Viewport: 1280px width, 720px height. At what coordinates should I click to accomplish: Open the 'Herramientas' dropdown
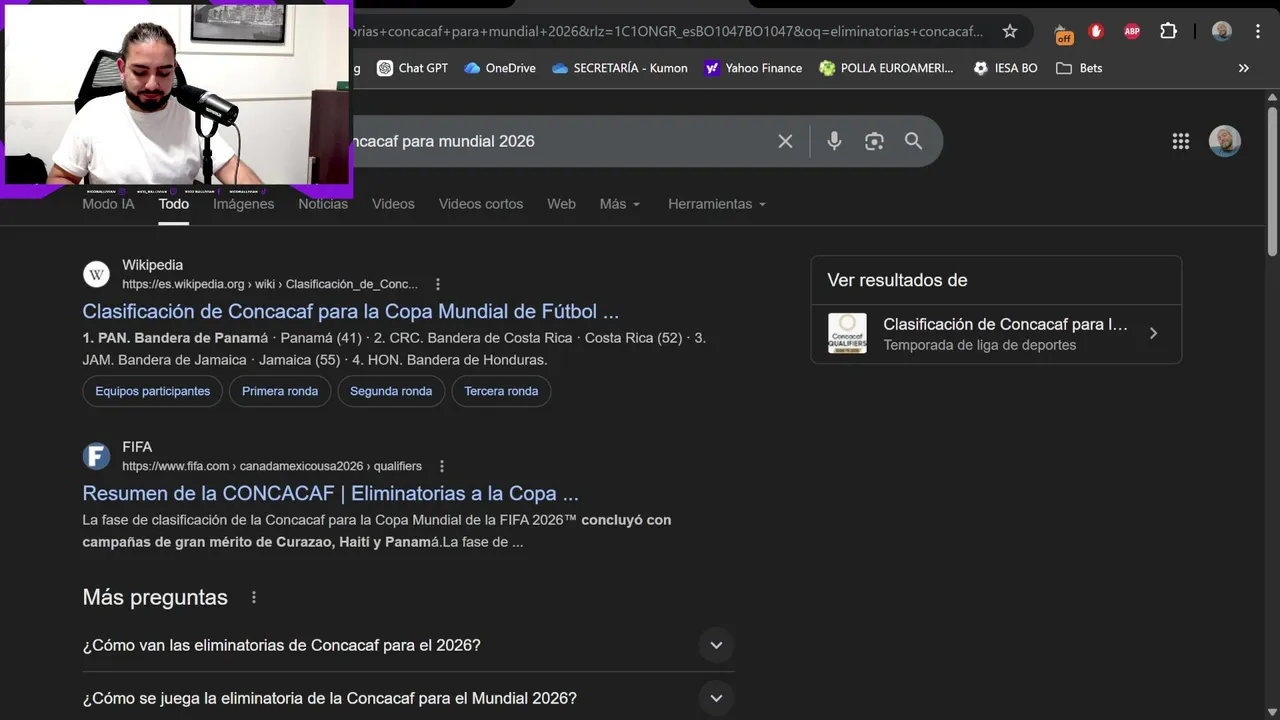click(x=717, y=204)
